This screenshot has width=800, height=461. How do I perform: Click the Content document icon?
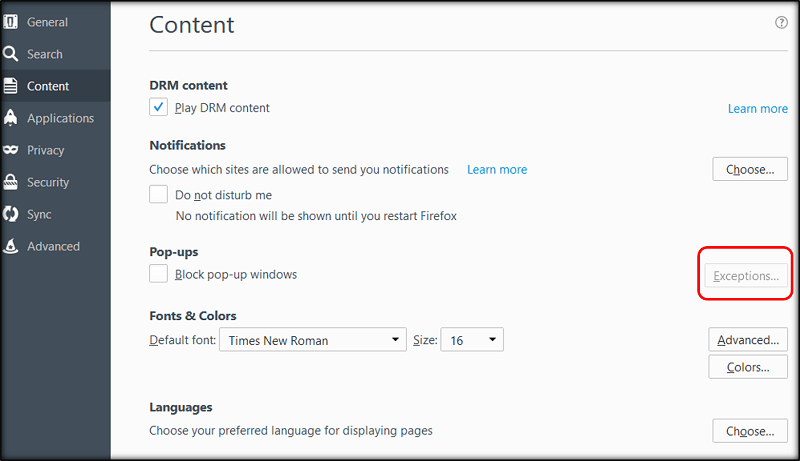pyautogui.click(x=11, y=86)
